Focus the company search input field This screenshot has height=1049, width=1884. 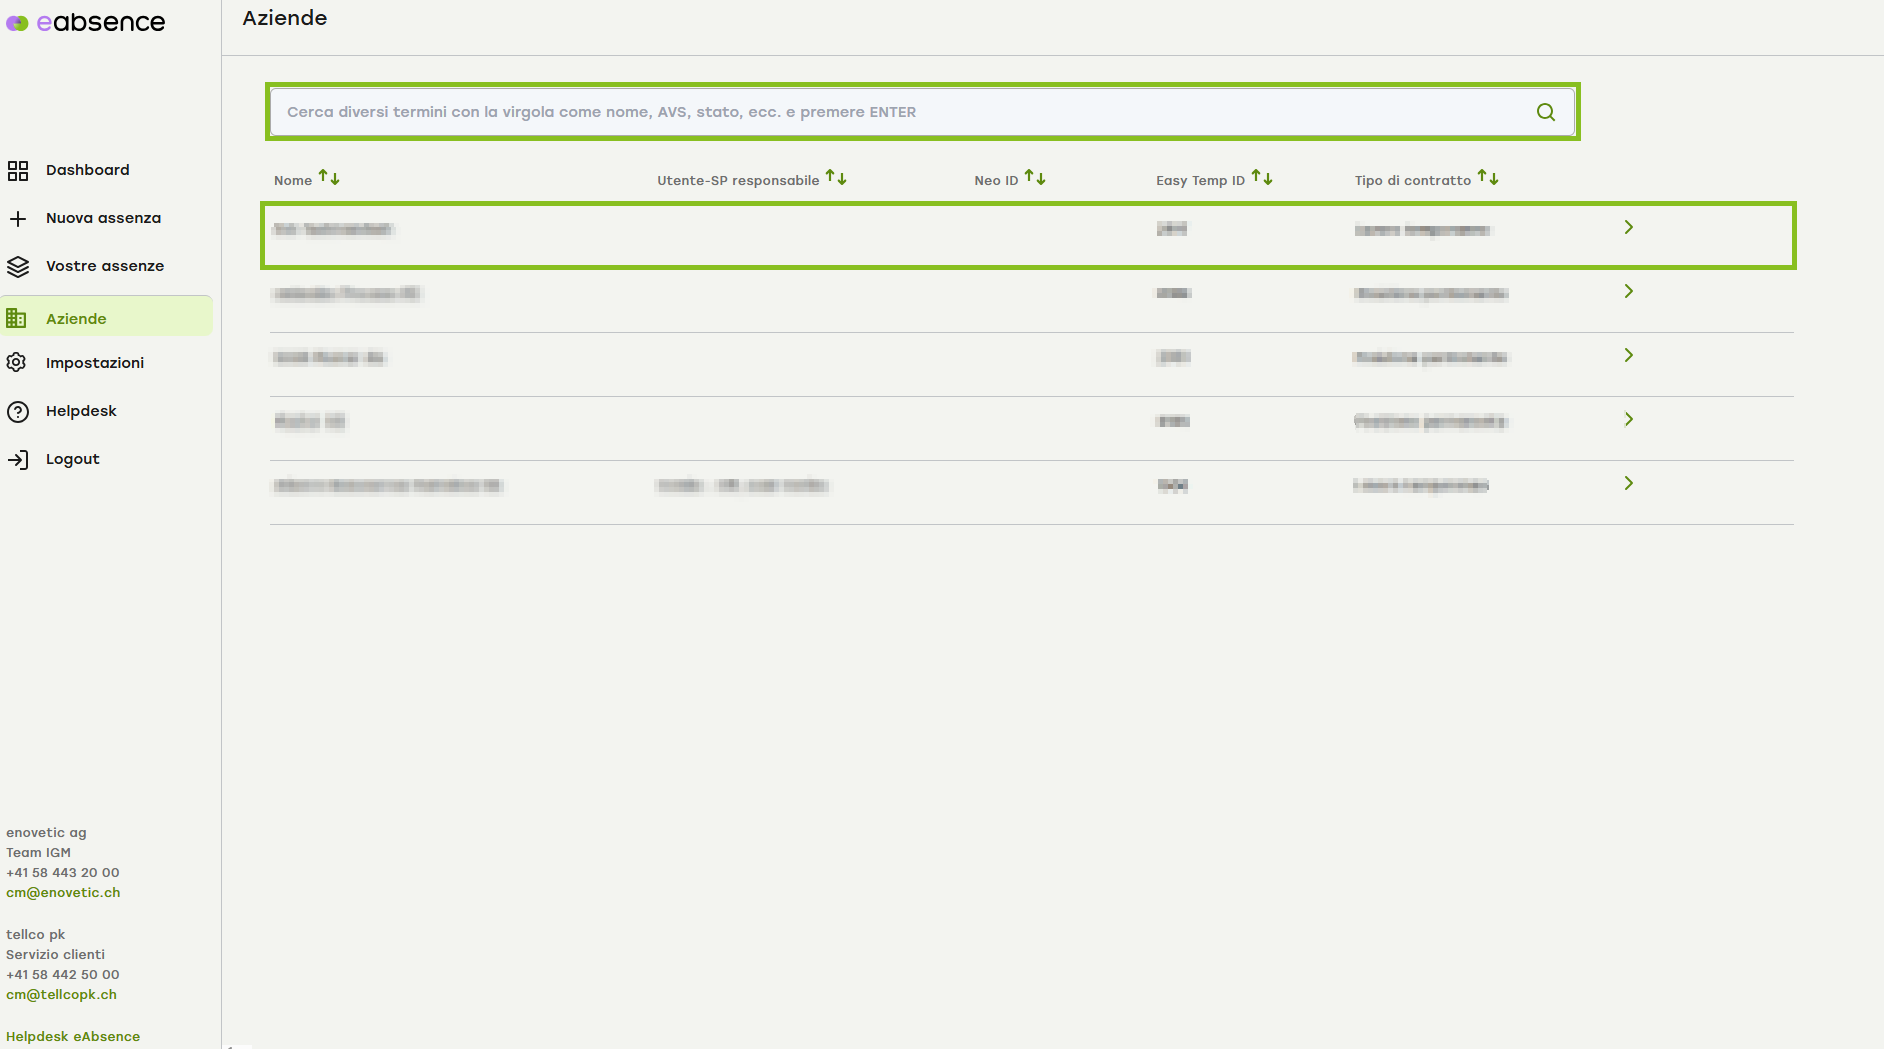click(900, 112)
